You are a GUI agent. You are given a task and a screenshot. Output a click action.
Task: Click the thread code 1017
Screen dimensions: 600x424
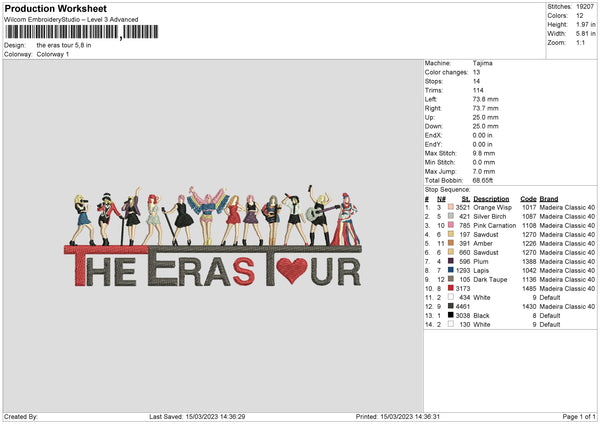(529, 207)
